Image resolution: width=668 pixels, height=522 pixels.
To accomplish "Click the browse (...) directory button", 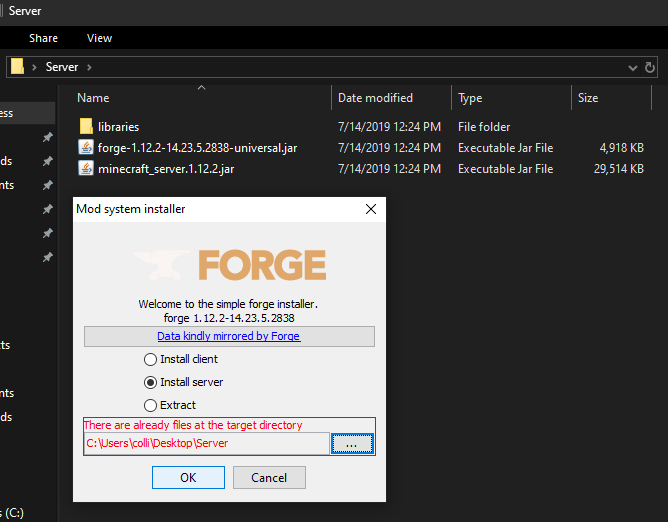I will pos(352,443).
